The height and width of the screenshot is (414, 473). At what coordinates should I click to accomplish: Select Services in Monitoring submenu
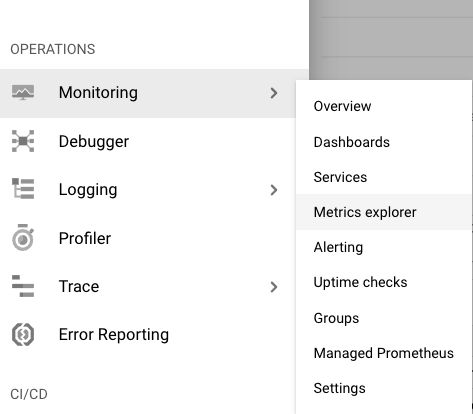383,177
